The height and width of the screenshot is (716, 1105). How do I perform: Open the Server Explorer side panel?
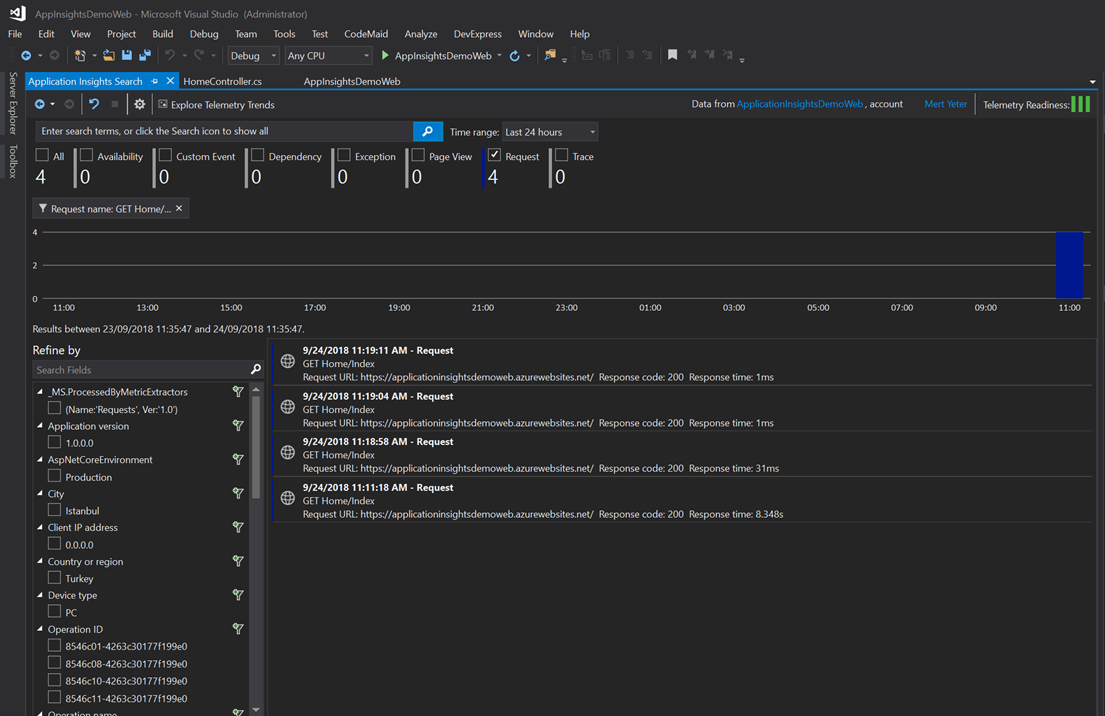point(13,103)
